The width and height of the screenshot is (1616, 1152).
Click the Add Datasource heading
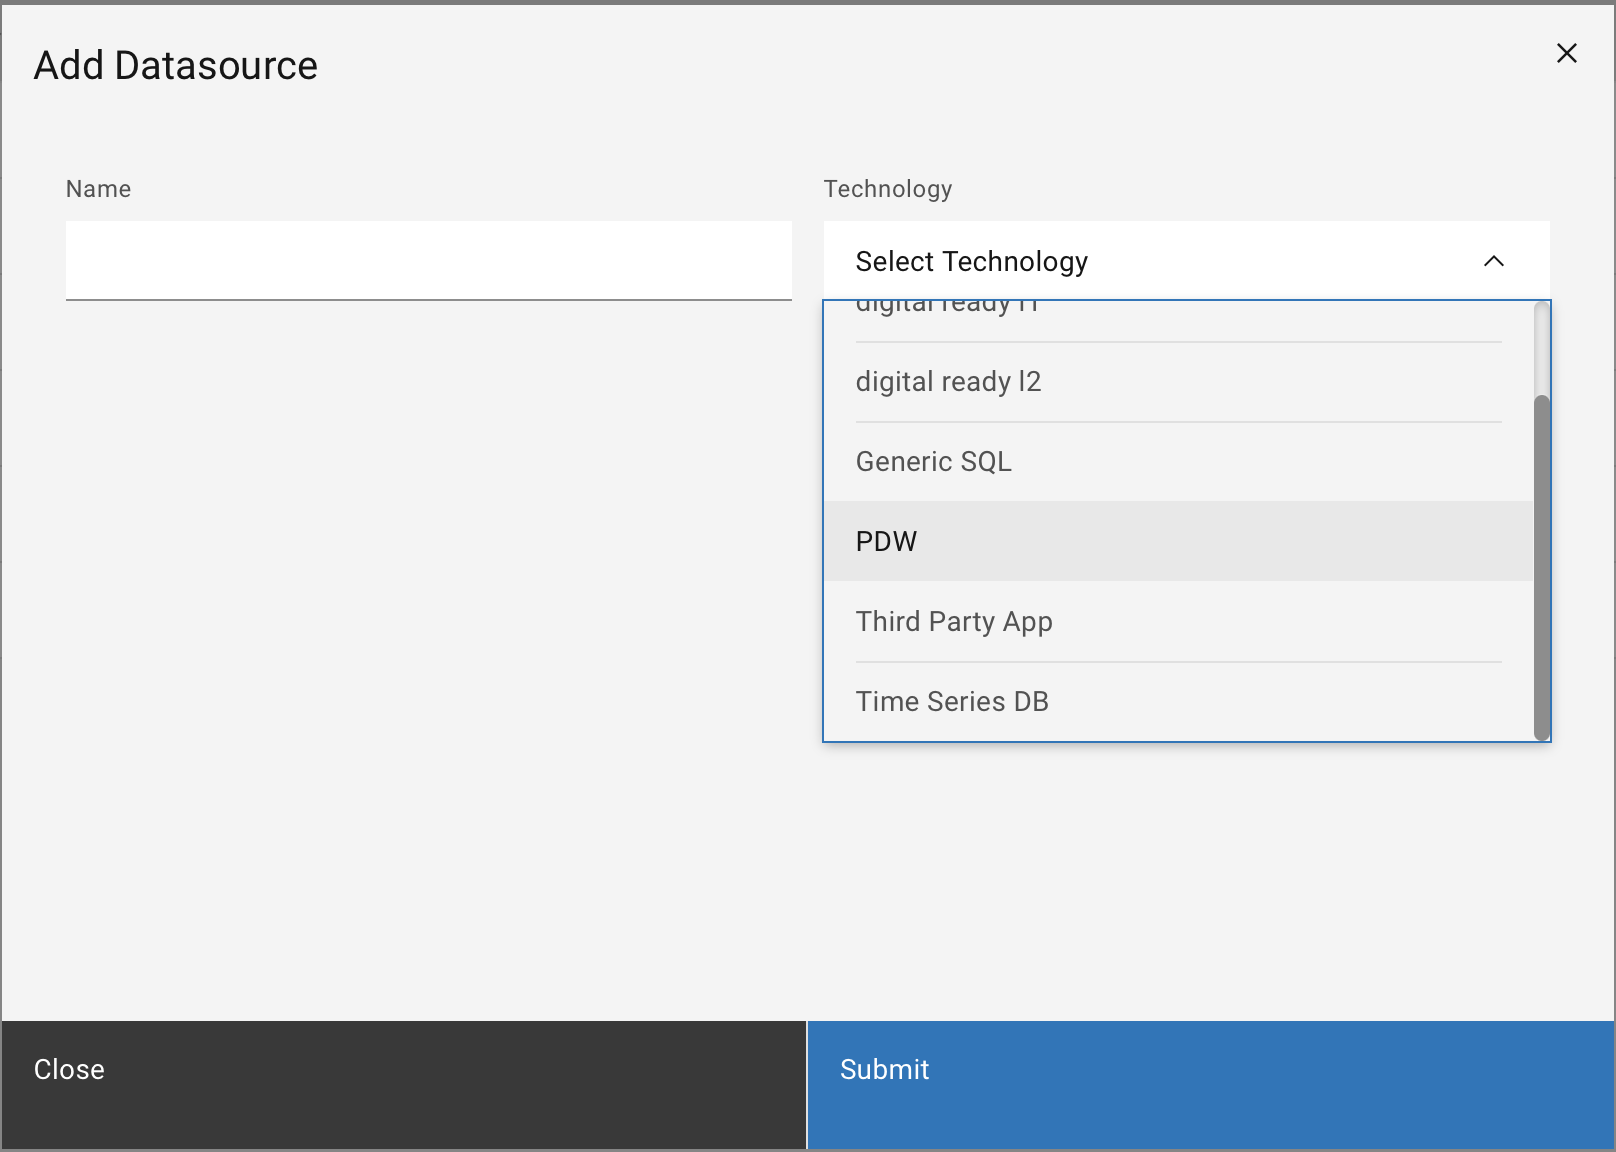[176, 66]
